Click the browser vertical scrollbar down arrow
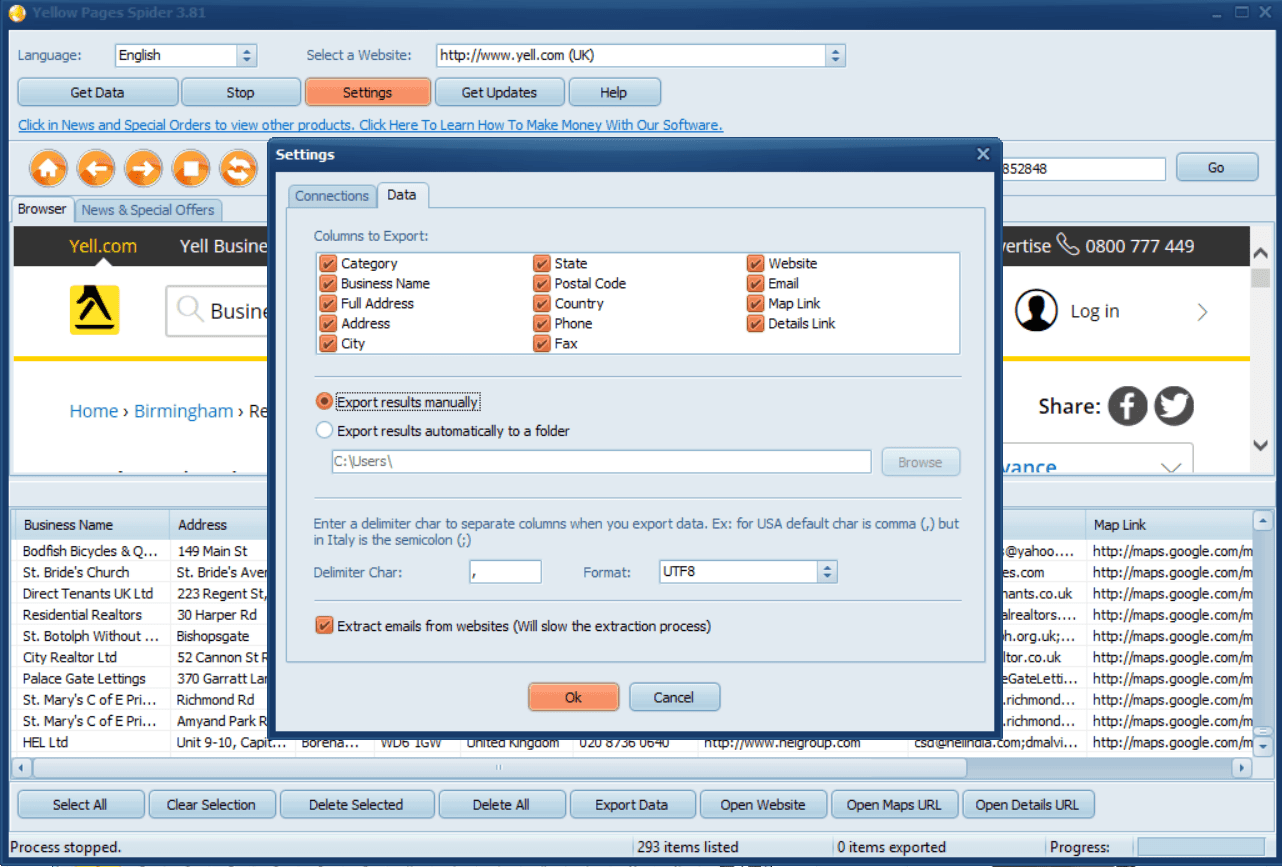Viewport: 1282px width, 867px height. coord(1260,445)
